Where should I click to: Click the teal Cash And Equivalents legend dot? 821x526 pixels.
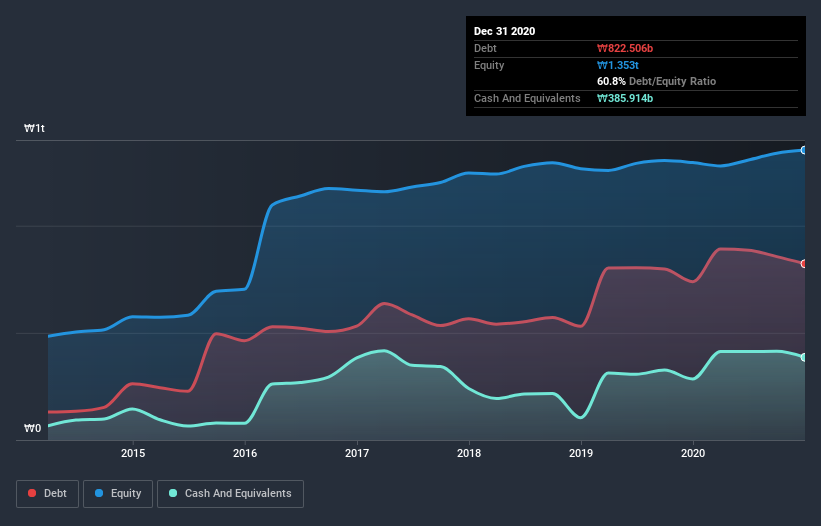tap(173, 493)
